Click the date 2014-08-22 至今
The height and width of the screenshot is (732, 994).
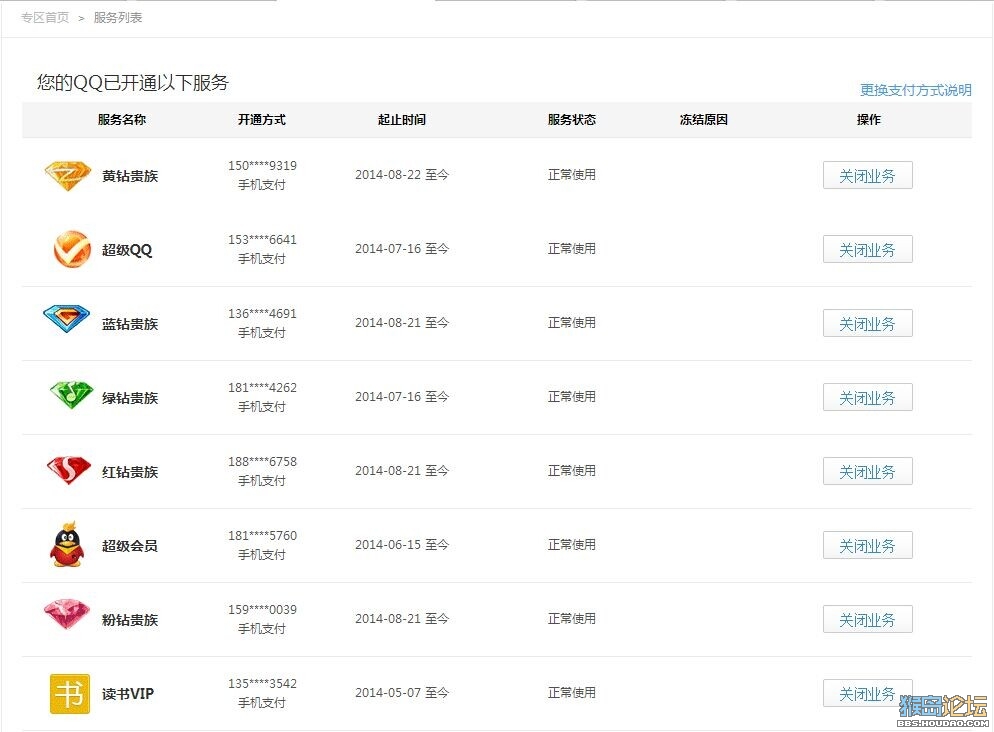[402, 175]
